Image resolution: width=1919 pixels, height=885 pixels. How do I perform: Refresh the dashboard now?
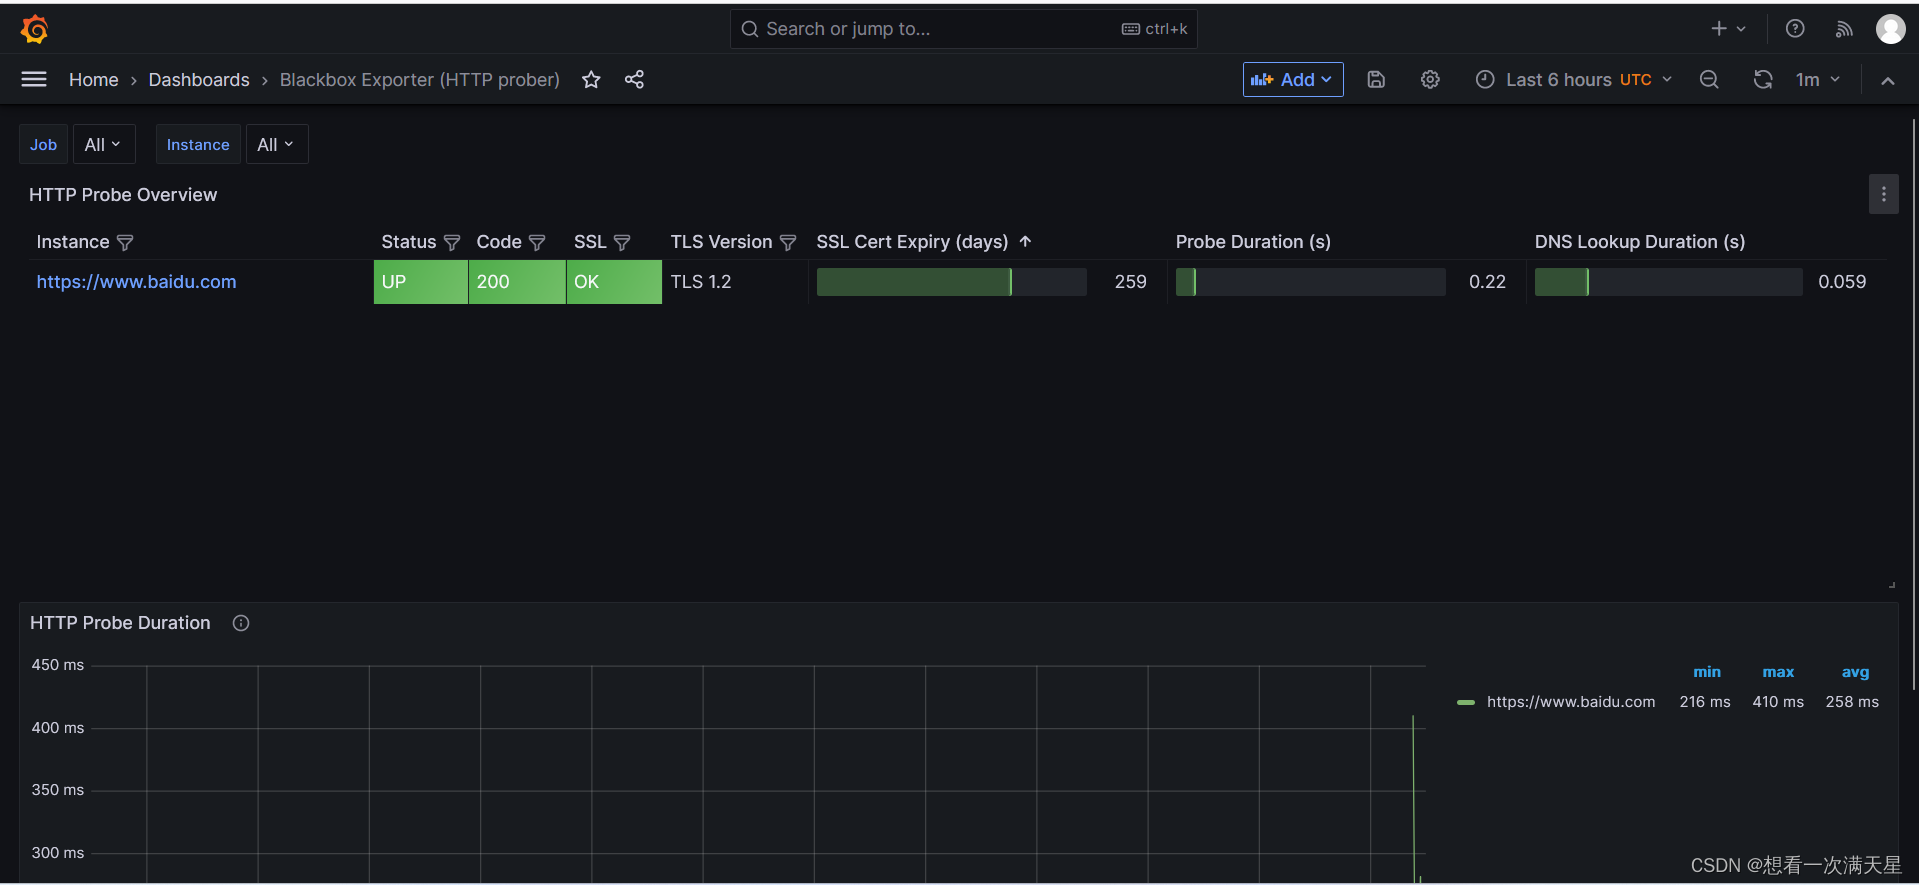point(1763,79)
